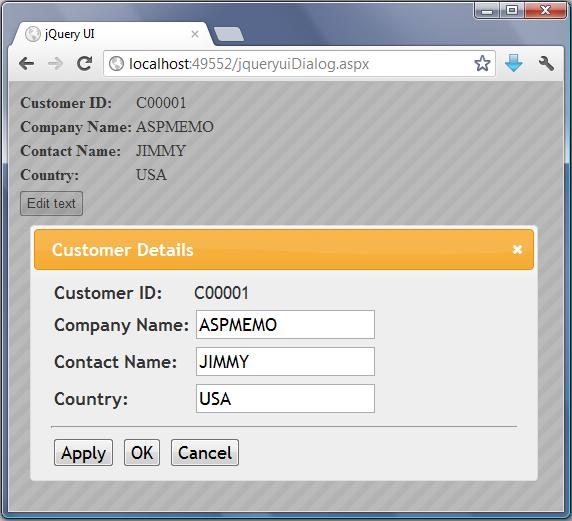Minimize the browser window
572x521 pixels.
487,11
